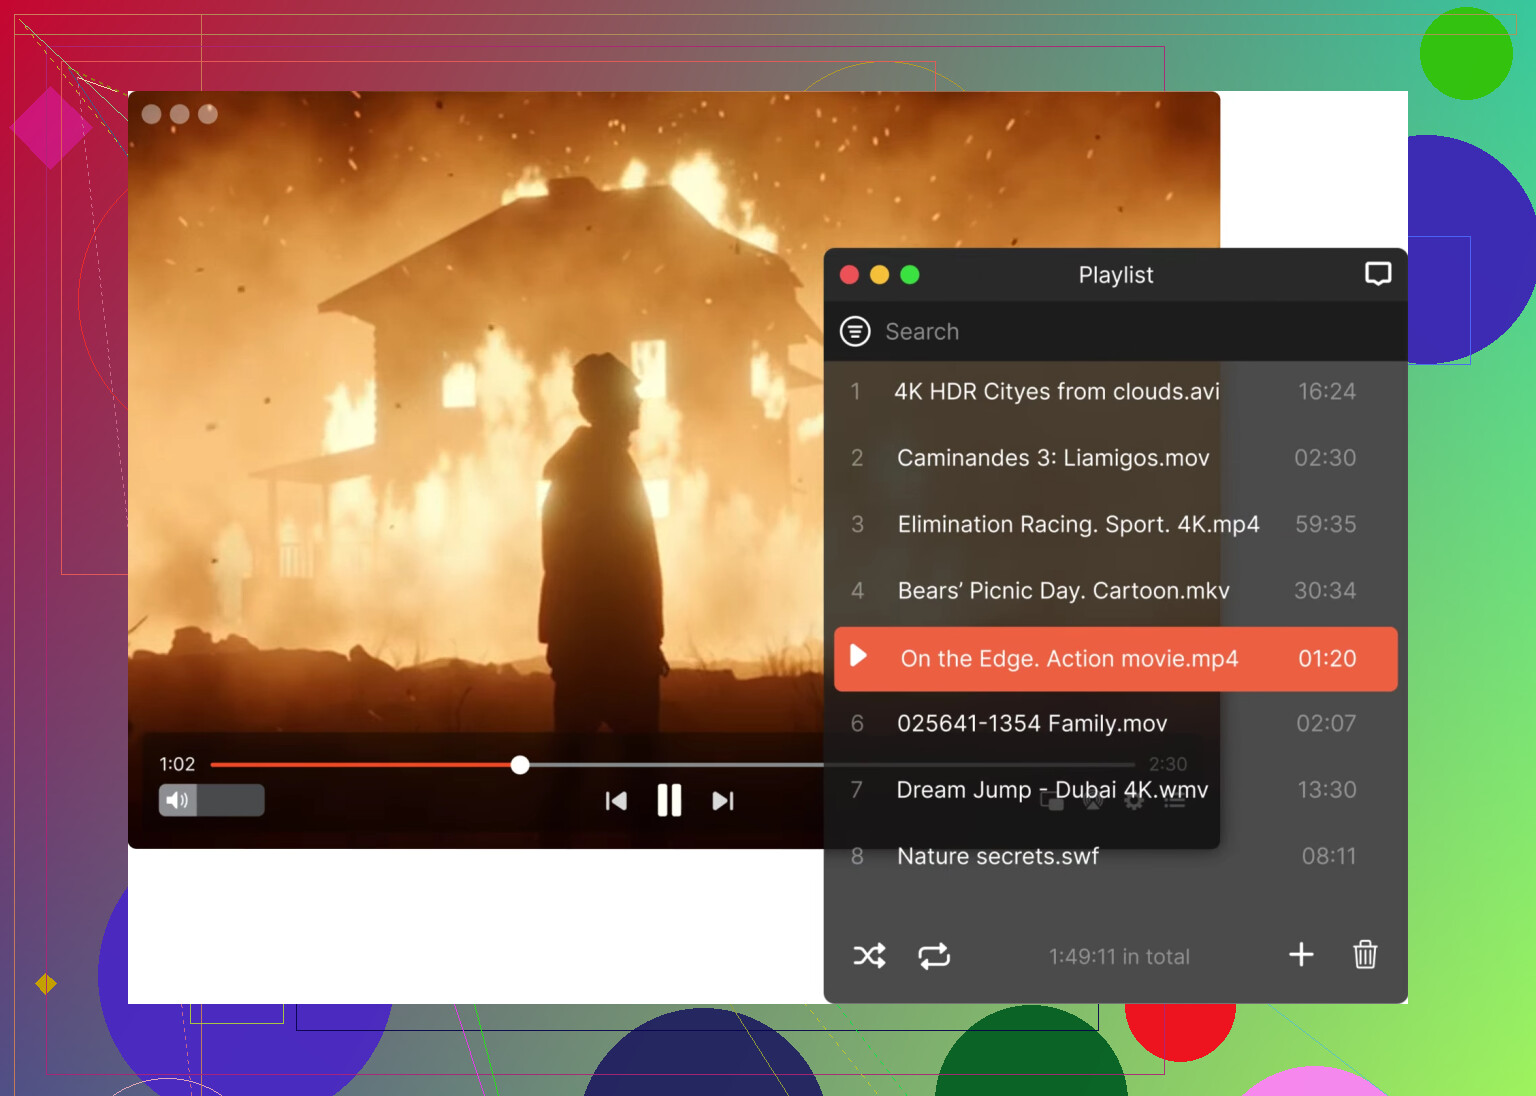Toggle repeat mode in the playlist
Viewport: 1536px width, 1096px height.
pos(934,956)
